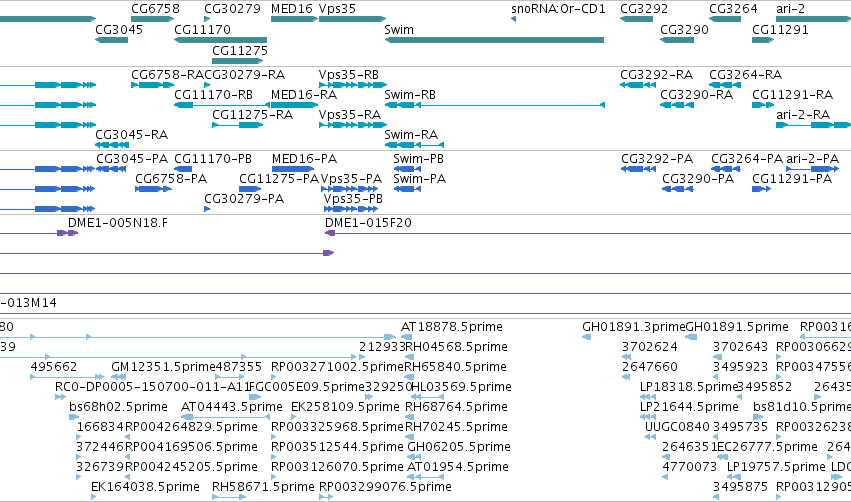851x502 pixels.
Task: Select the CG3264 gene bar
Action: click(x=725, y=19)
